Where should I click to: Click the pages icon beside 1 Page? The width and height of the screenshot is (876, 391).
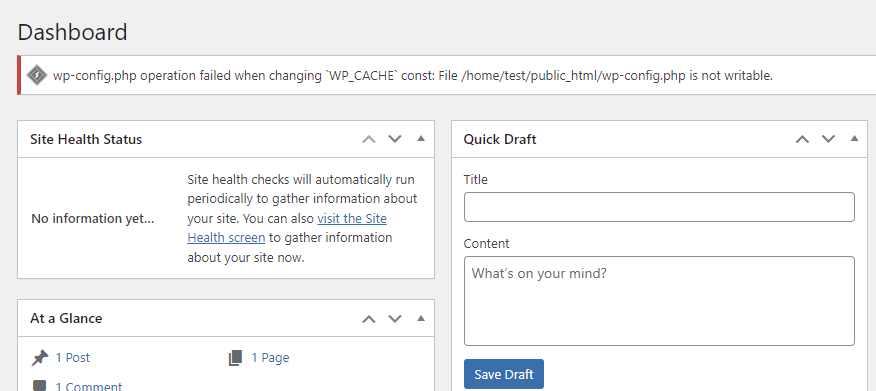[235, 357]
